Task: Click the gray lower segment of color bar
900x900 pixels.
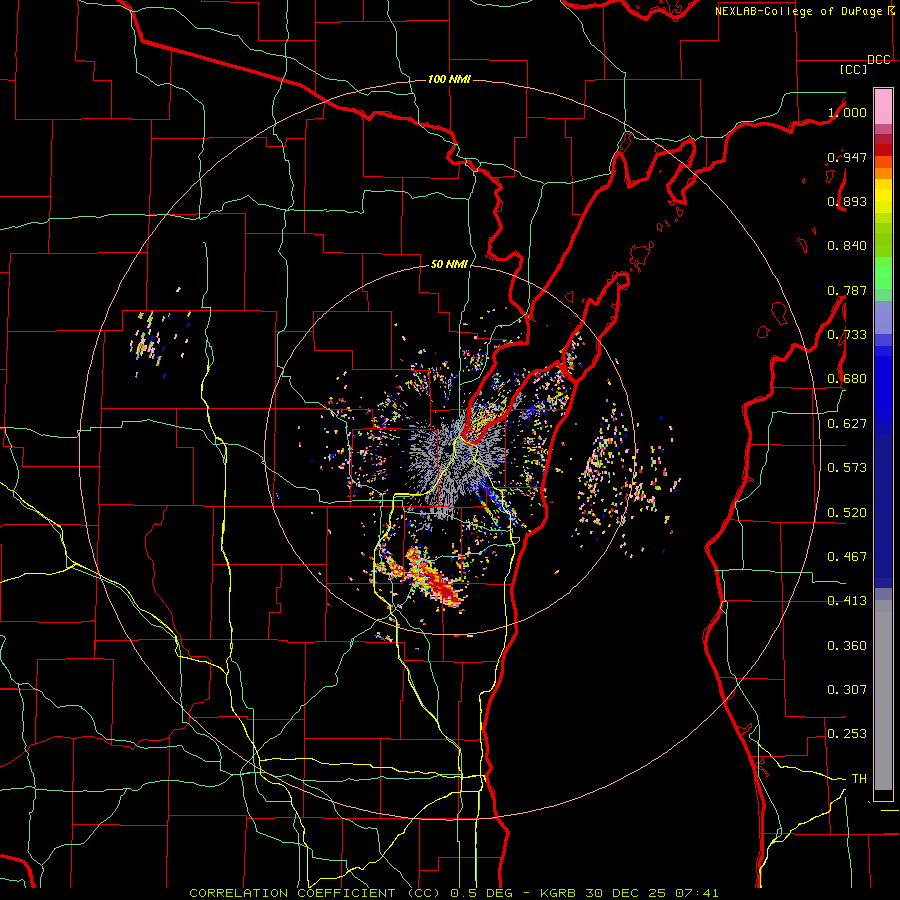Action: pyautogui.click(x=883, y=695)
